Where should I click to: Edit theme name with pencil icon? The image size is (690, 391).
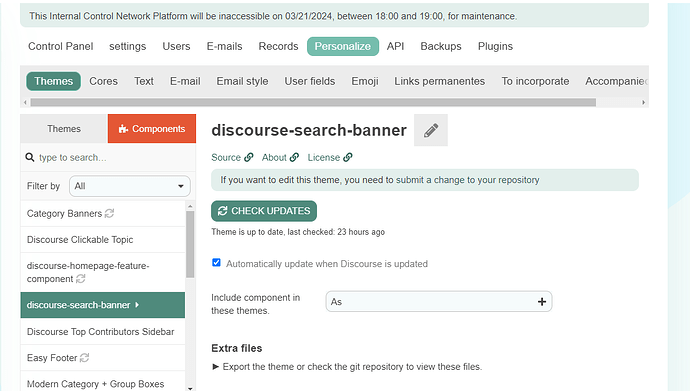[431, 130]
